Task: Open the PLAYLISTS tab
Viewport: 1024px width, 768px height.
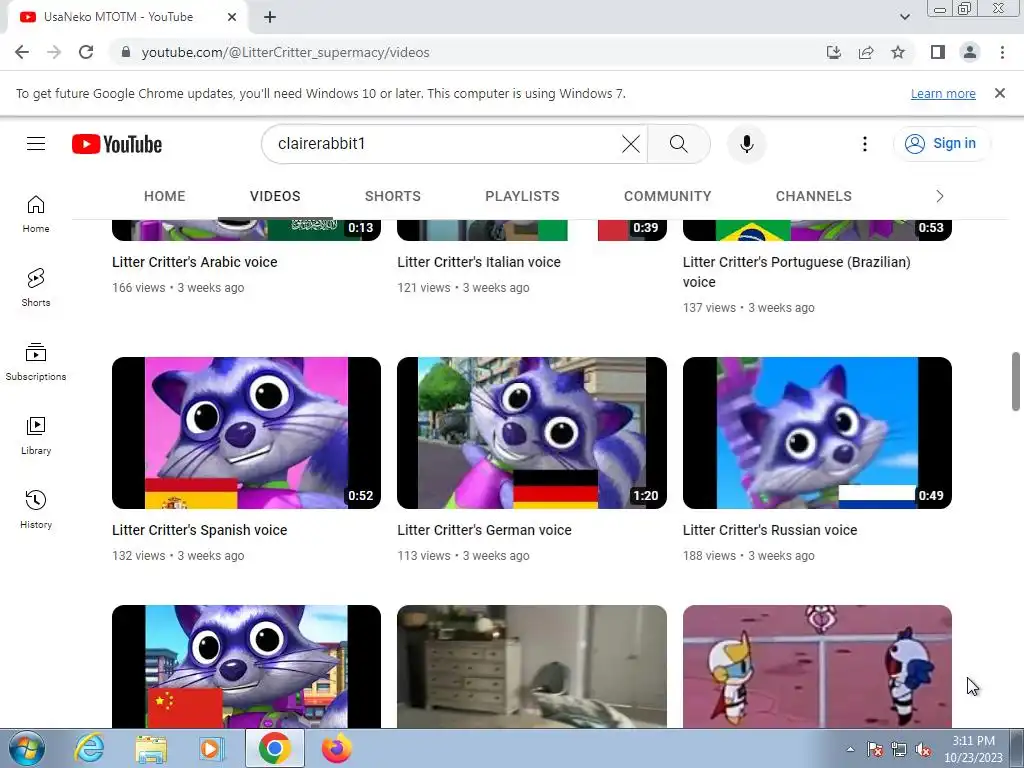Action: coord(522,196)
